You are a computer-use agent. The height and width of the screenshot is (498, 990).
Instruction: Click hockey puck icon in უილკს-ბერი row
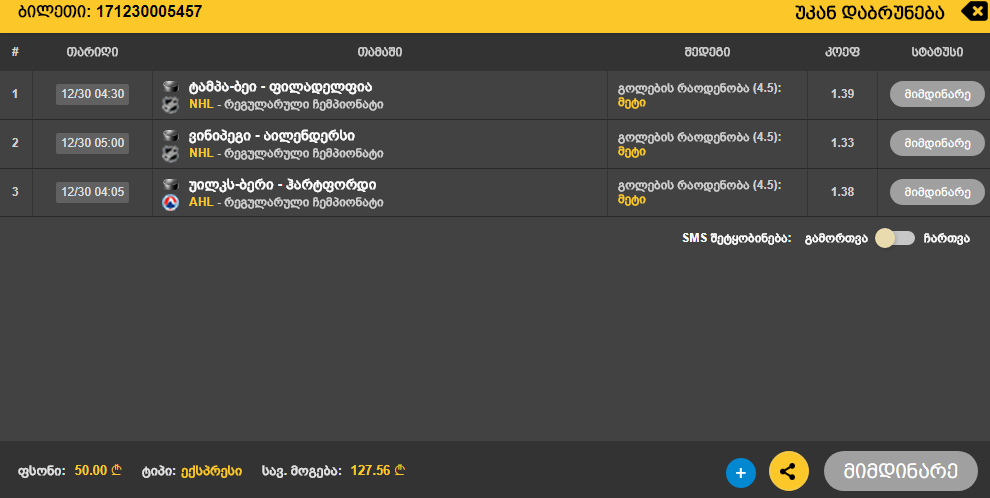[170, 184]
